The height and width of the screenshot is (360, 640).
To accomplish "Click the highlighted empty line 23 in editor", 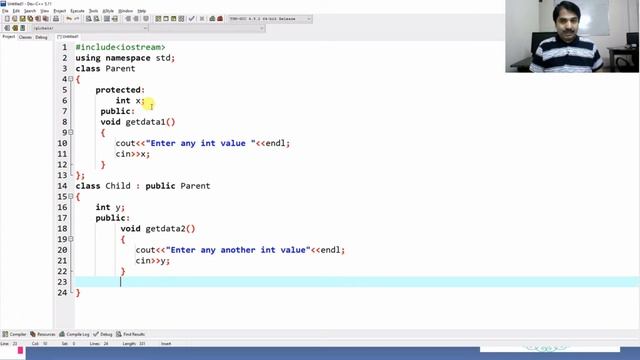I will (357, 282).
